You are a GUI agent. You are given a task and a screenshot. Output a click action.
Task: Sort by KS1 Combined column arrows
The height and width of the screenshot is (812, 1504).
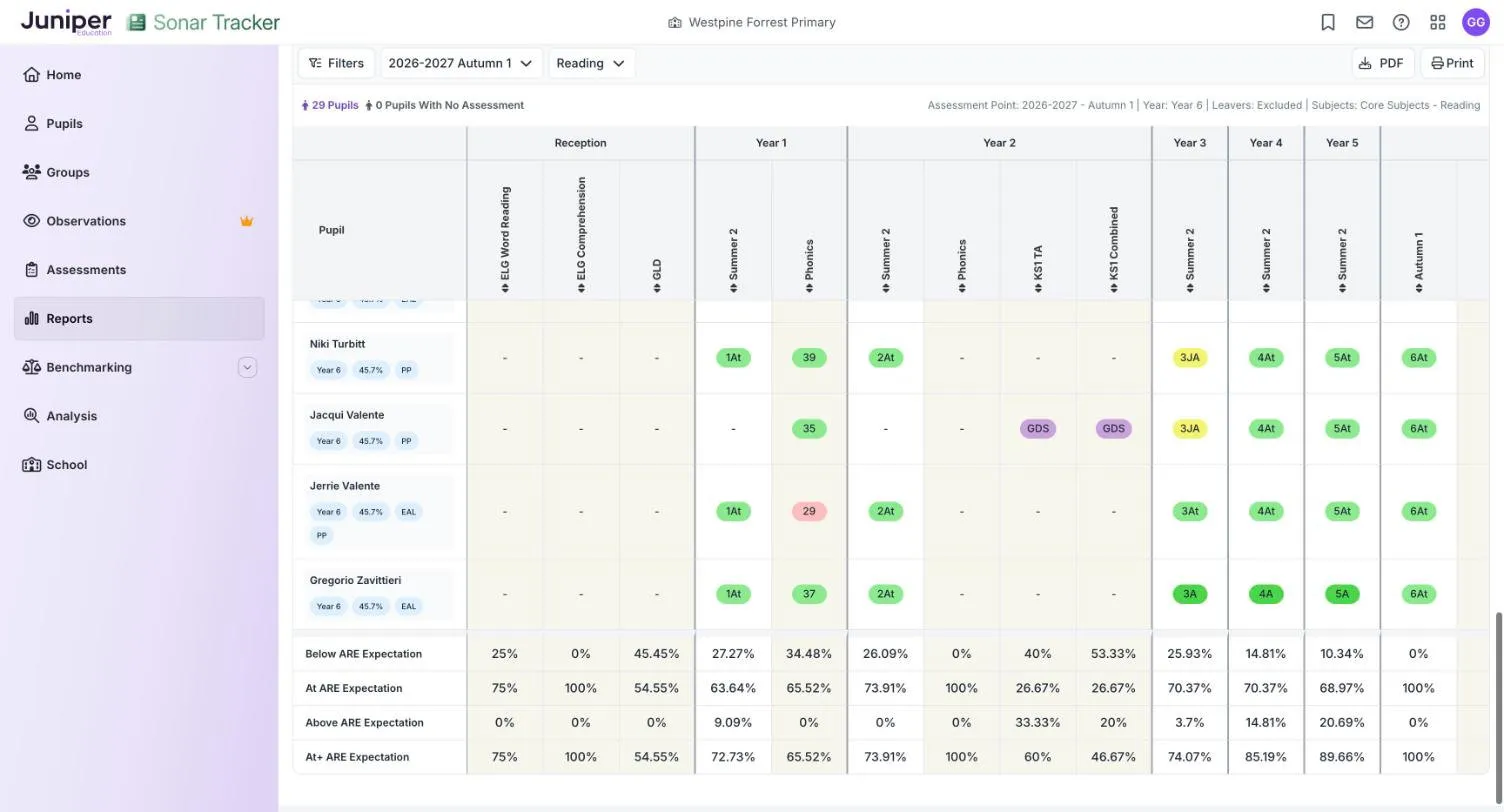pos(1114,288)
